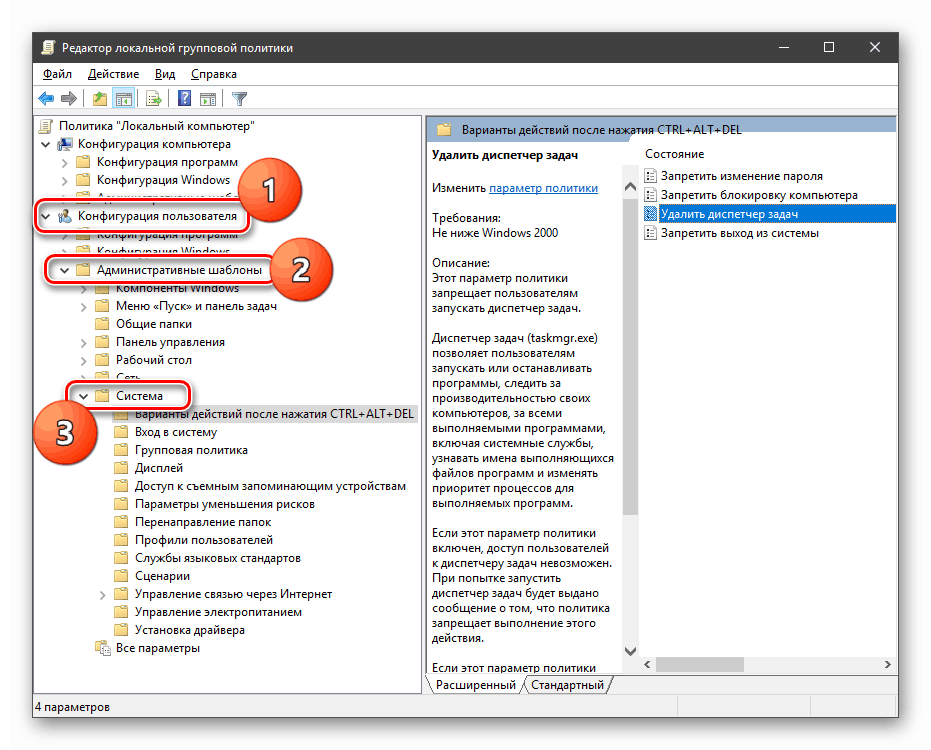Click the Состояние column header

coord(674,154)
